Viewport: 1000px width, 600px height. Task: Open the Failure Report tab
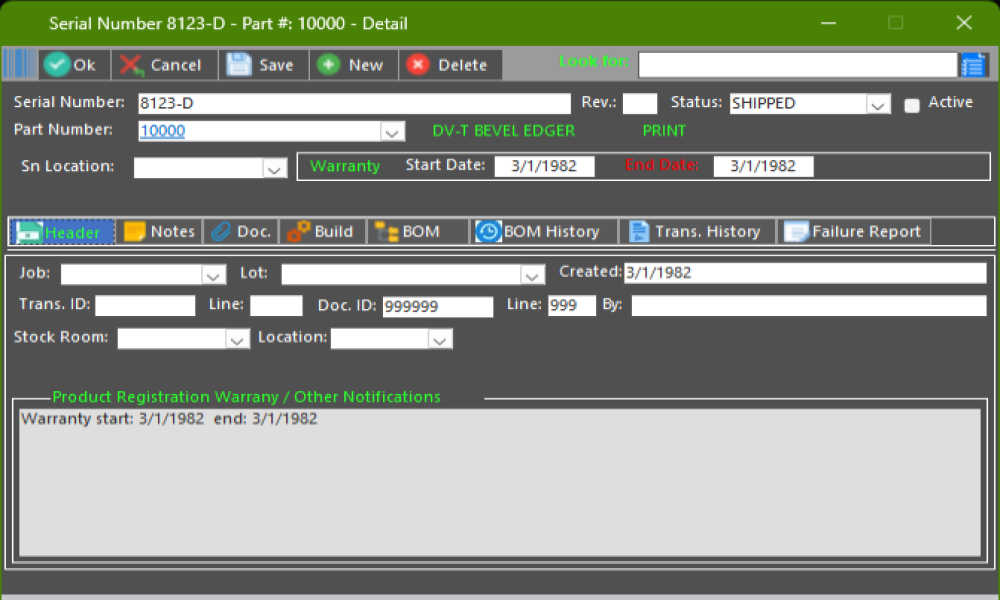point(853,232)
